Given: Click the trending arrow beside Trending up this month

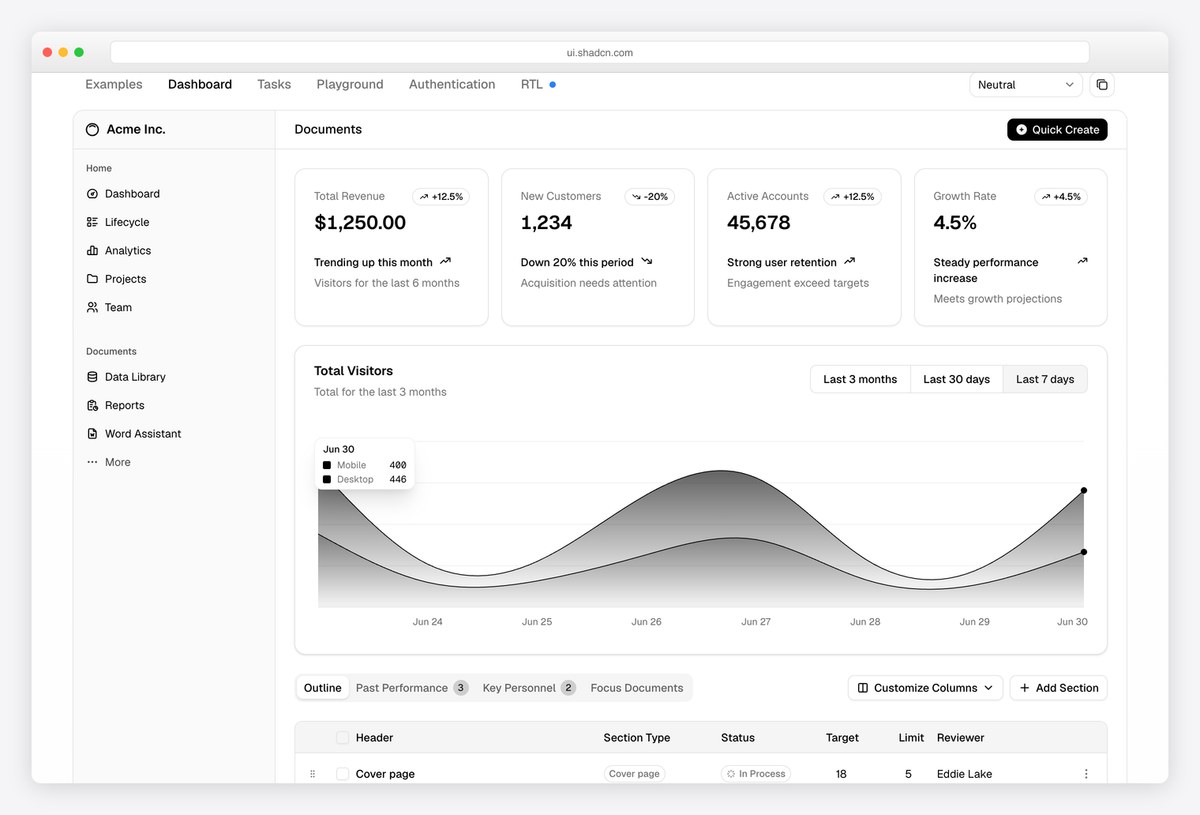Looking at the screenshot, I should point(445,262).
